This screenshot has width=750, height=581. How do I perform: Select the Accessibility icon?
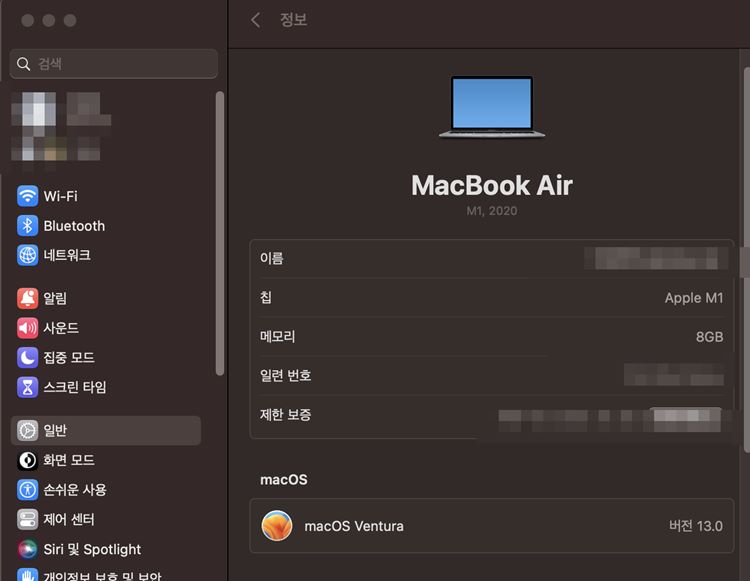27,490
